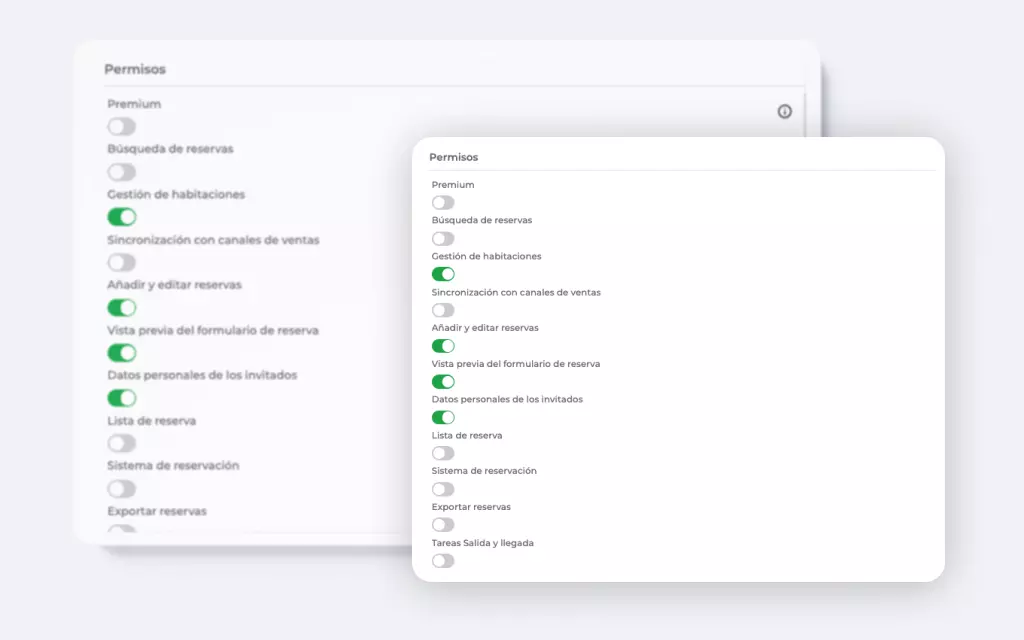Turn on Tareas Salida y llegada toggle
1024x640 pixels.
click(443, 561)
